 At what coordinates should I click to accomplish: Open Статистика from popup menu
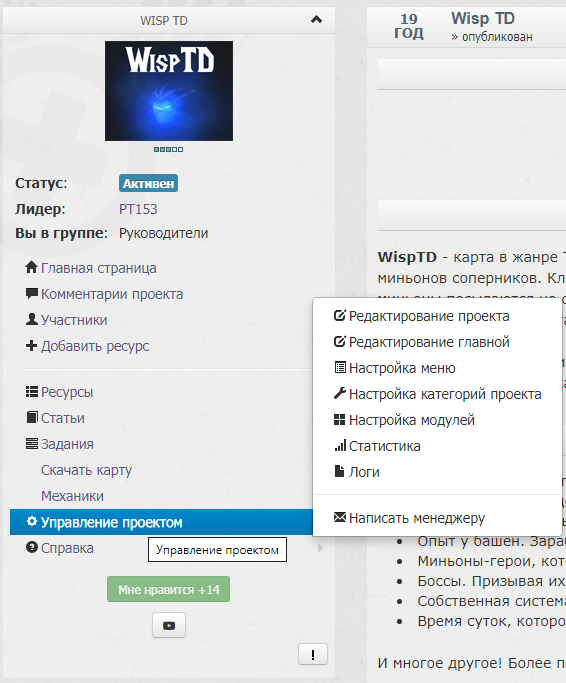click(385, 446)
